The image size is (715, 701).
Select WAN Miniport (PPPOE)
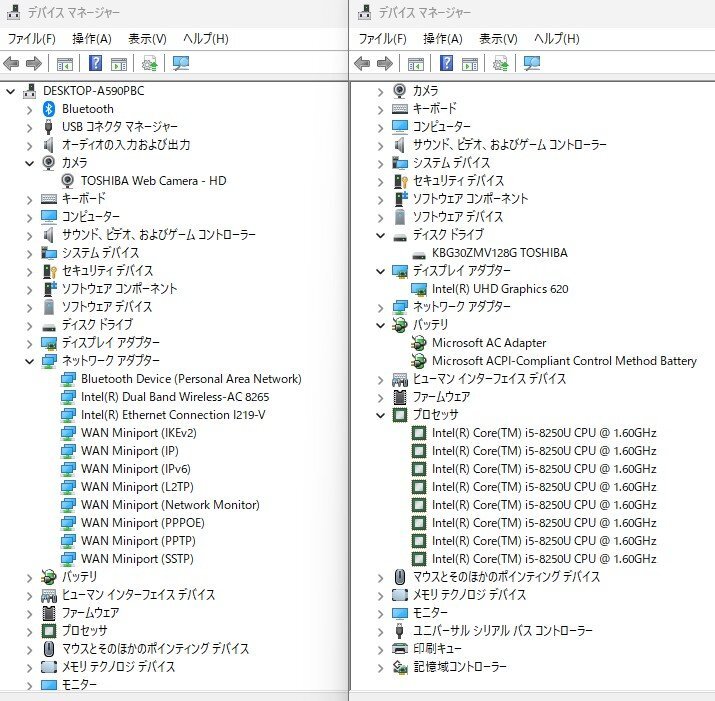pos(143,523)
